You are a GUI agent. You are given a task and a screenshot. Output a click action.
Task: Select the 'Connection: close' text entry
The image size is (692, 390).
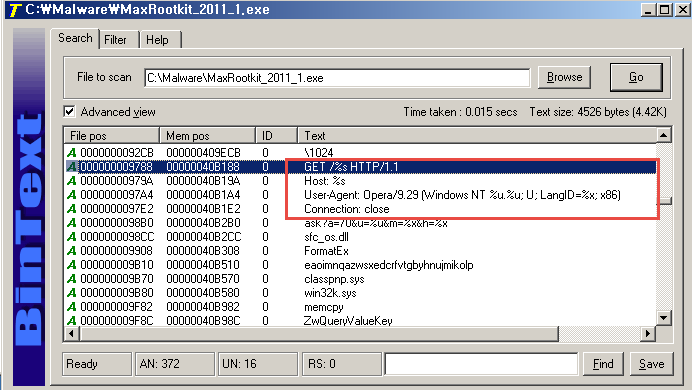click(x=346, y=209)
